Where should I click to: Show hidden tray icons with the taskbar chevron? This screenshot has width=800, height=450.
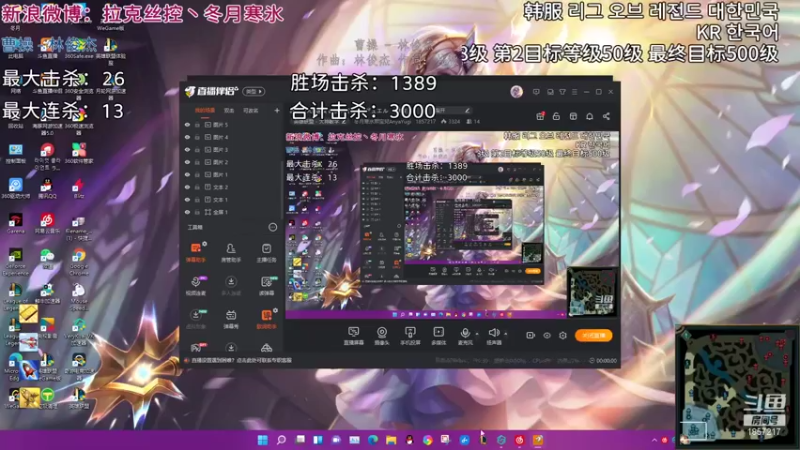[x=654, y=440]
